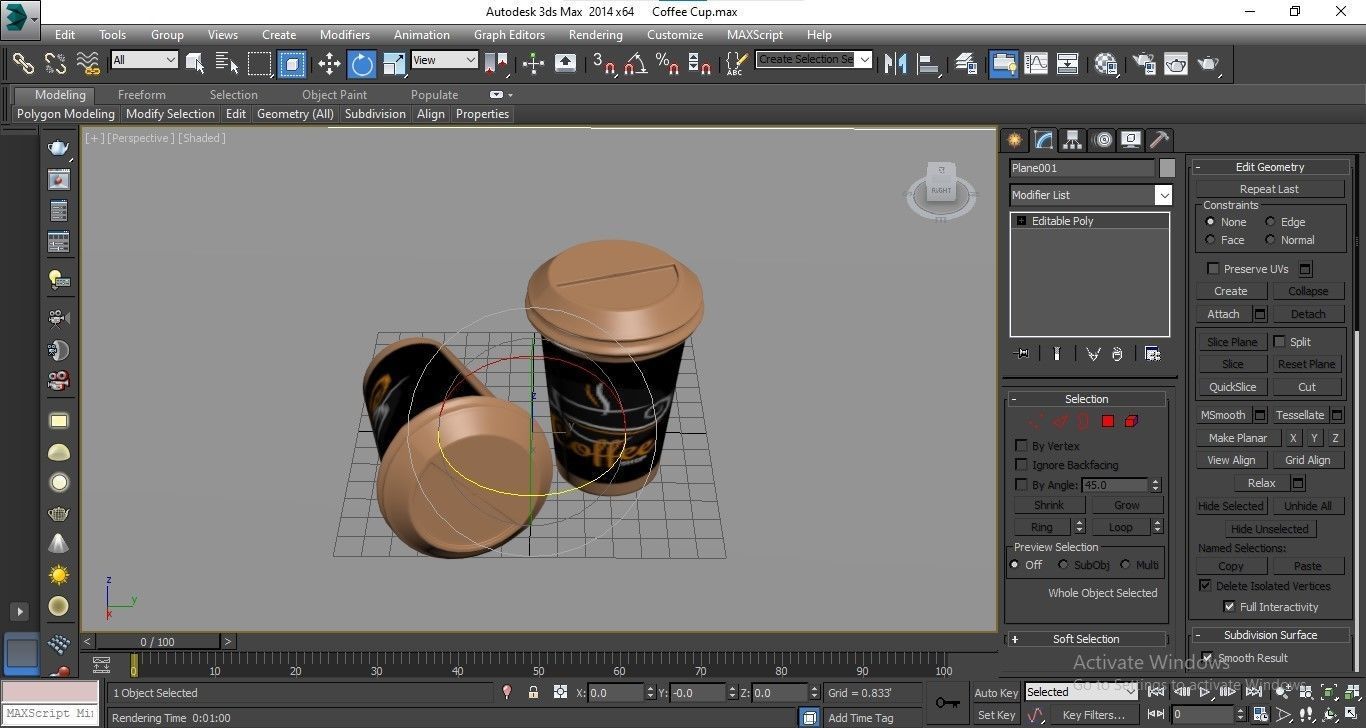The image size is (1366, 728).
Task: Uncheck Full Interactivity checkbox
Action: click(x=1229, y=606)
